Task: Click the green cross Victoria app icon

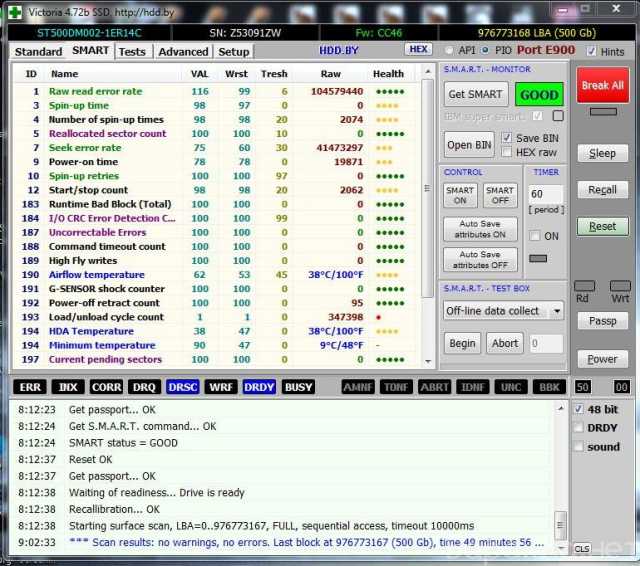Action: (14, 10)
